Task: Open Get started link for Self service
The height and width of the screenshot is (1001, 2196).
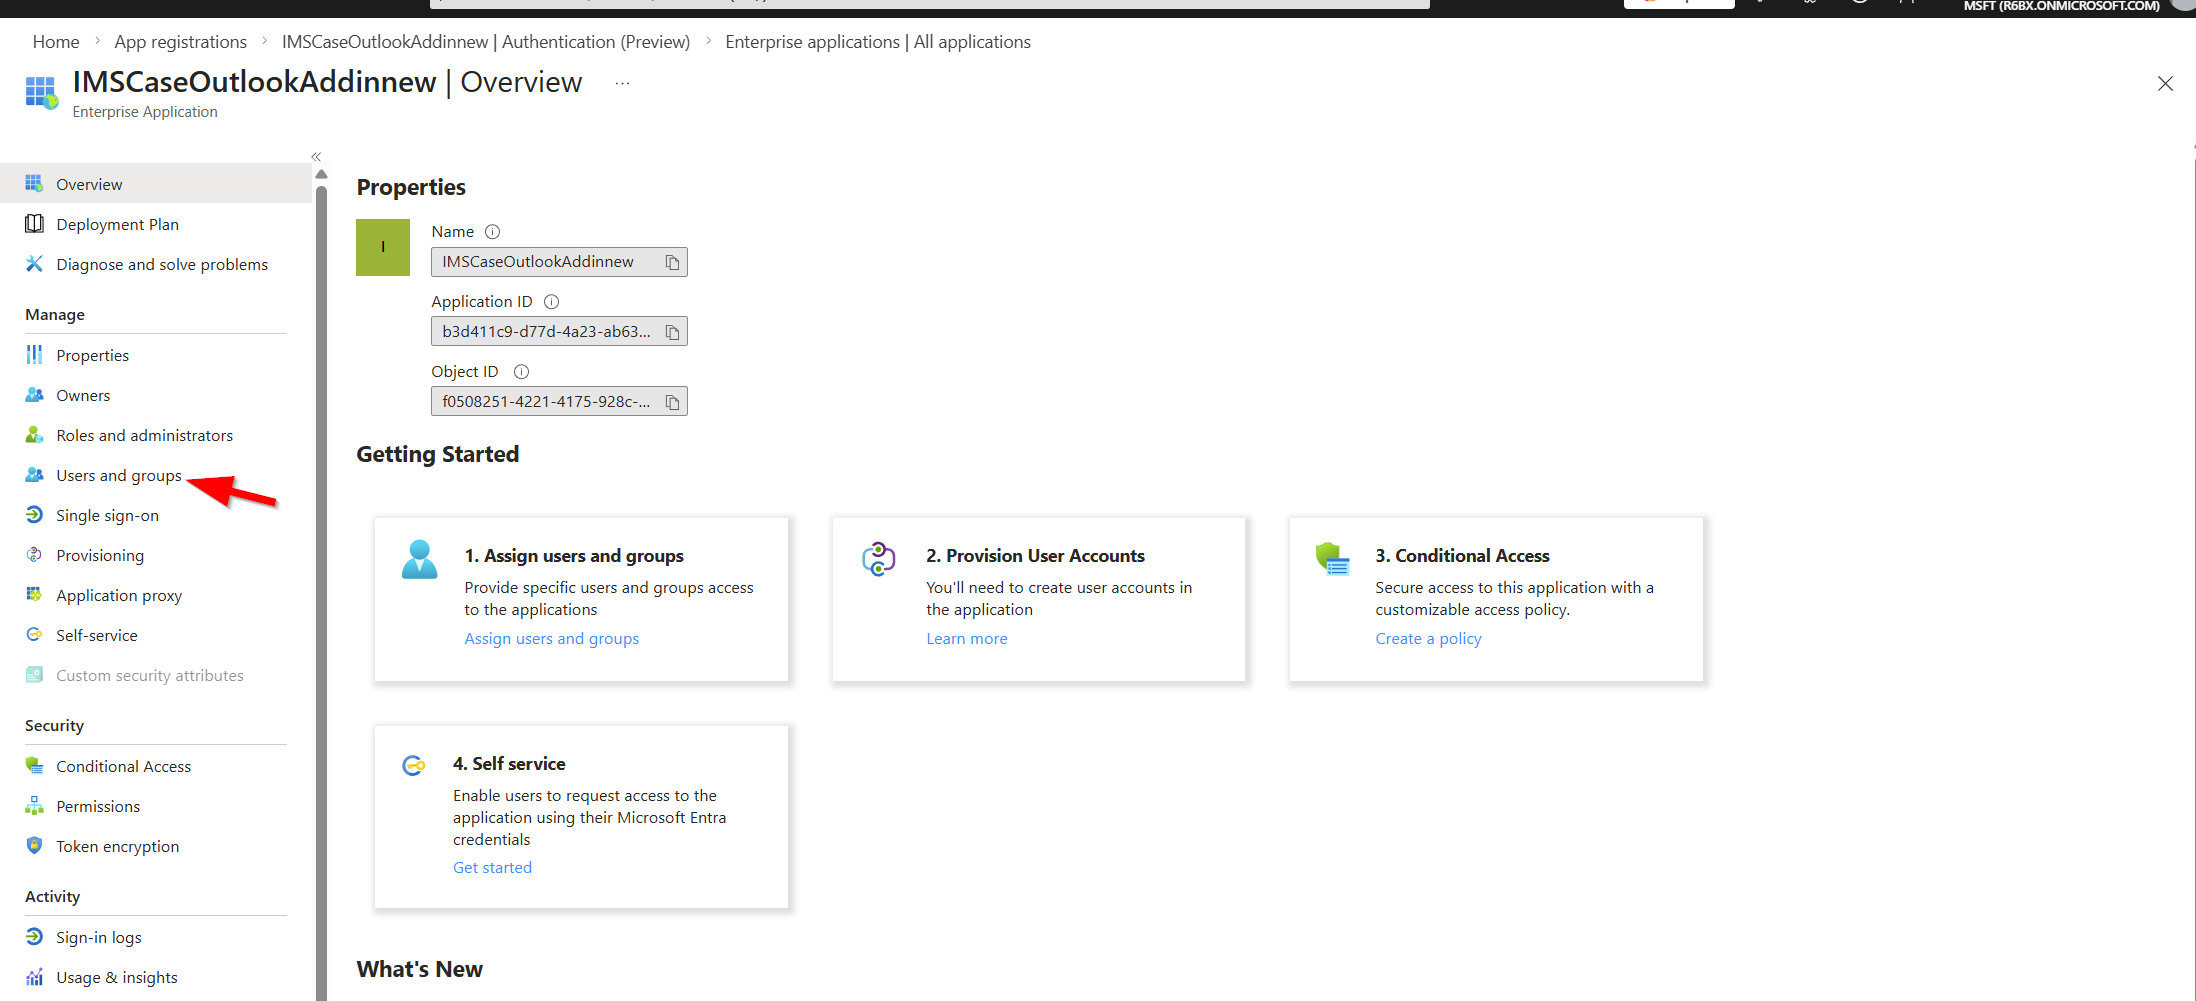Action: 492,868
